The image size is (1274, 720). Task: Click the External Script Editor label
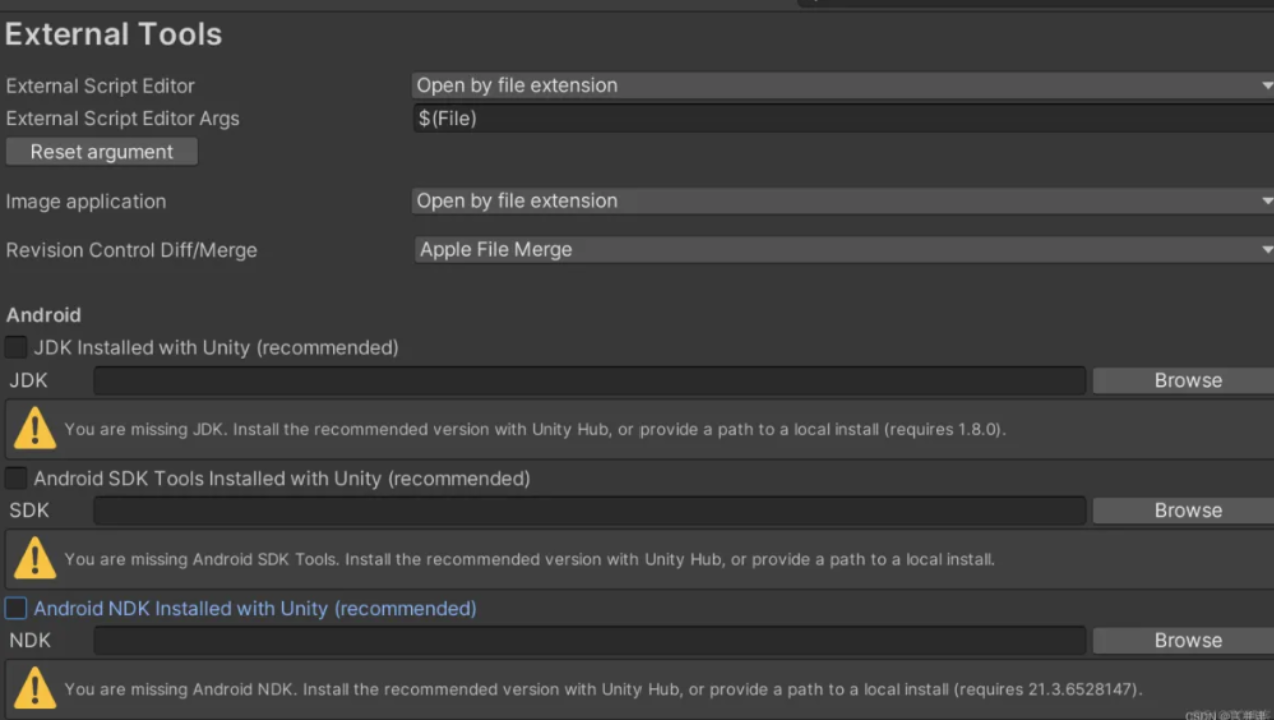pyautogui.click(x=100, y=86)
